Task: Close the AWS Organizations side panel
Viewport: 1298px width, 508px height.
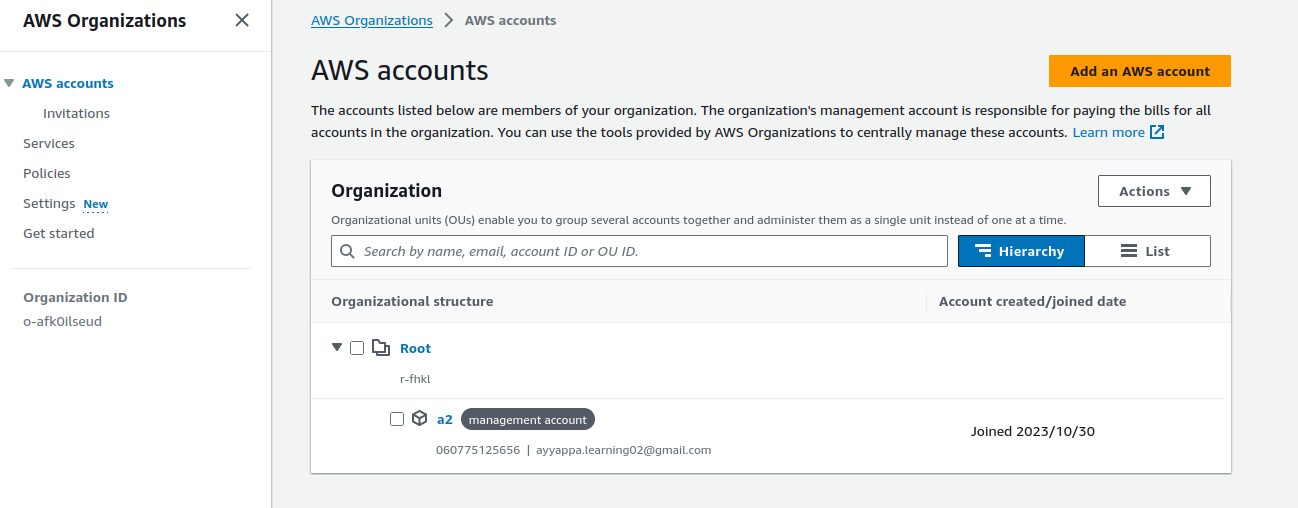Action: pos(242,20)
